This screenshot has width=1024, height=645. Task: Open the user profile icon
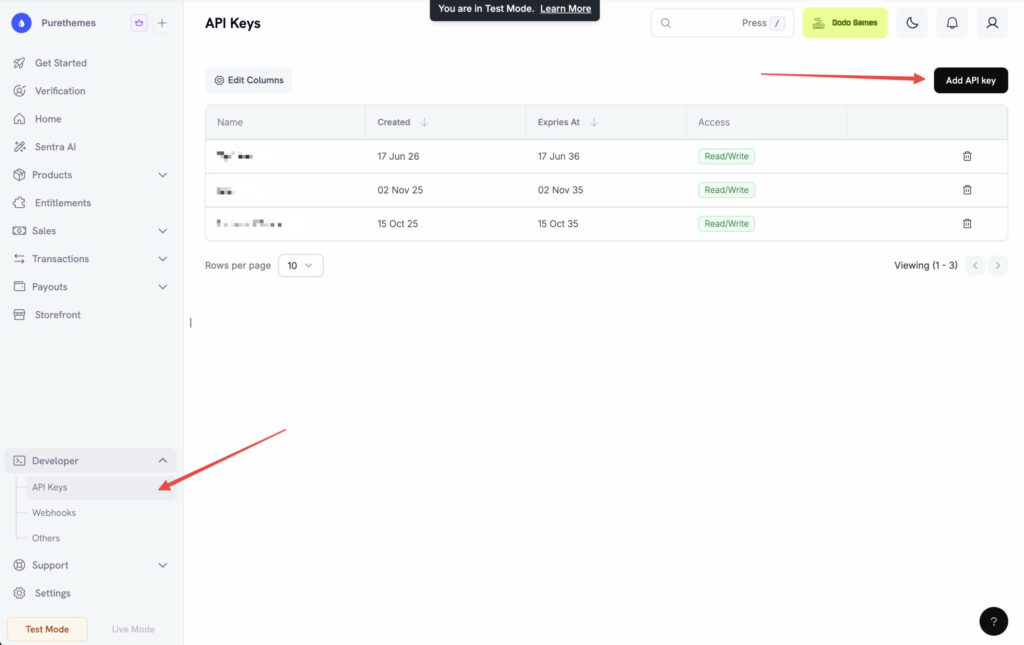click(991, 23)
